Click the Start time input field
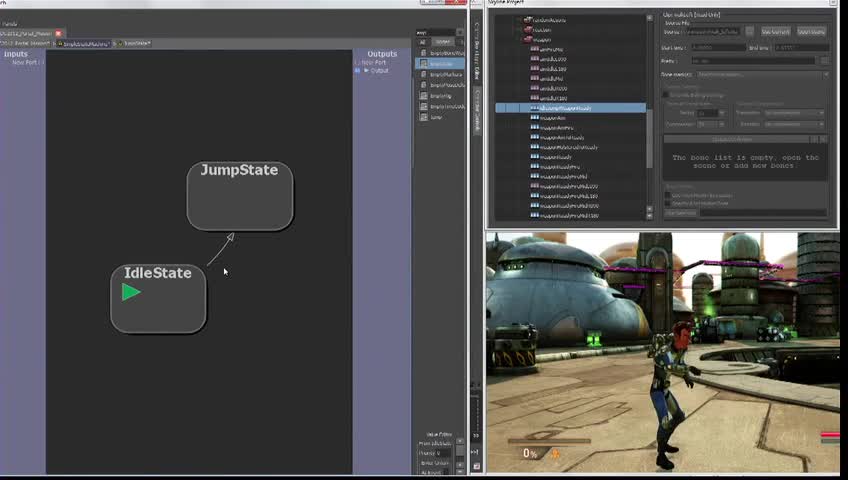 [x=718, y=48]
